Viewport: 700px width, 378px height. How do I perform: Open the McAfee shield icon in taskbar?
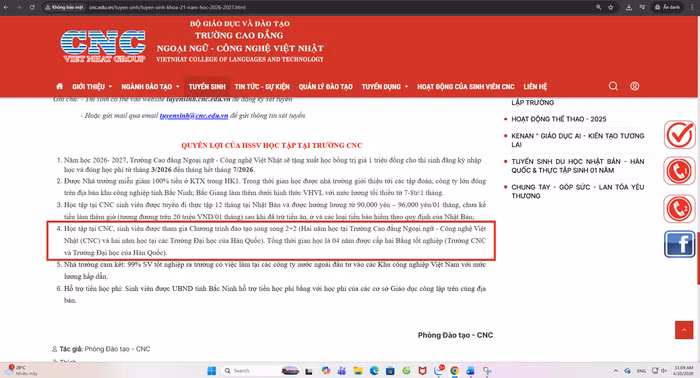(x=422, y=370)
